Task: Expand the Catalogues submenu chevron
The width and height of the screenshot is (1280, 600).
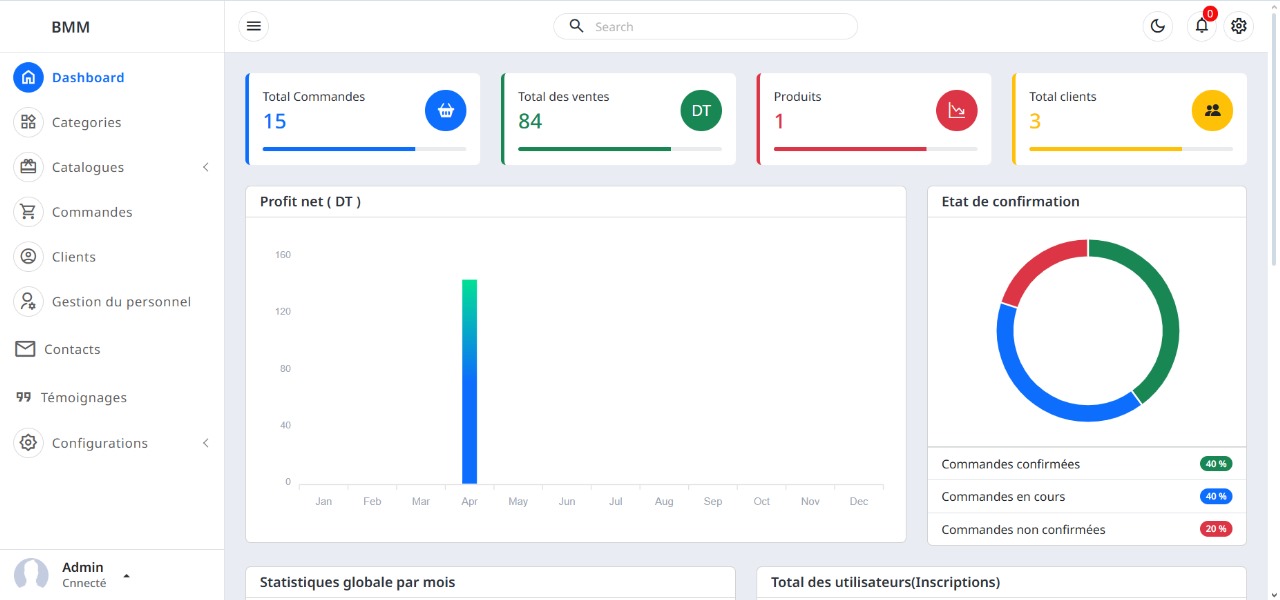Action: (206, 167)
